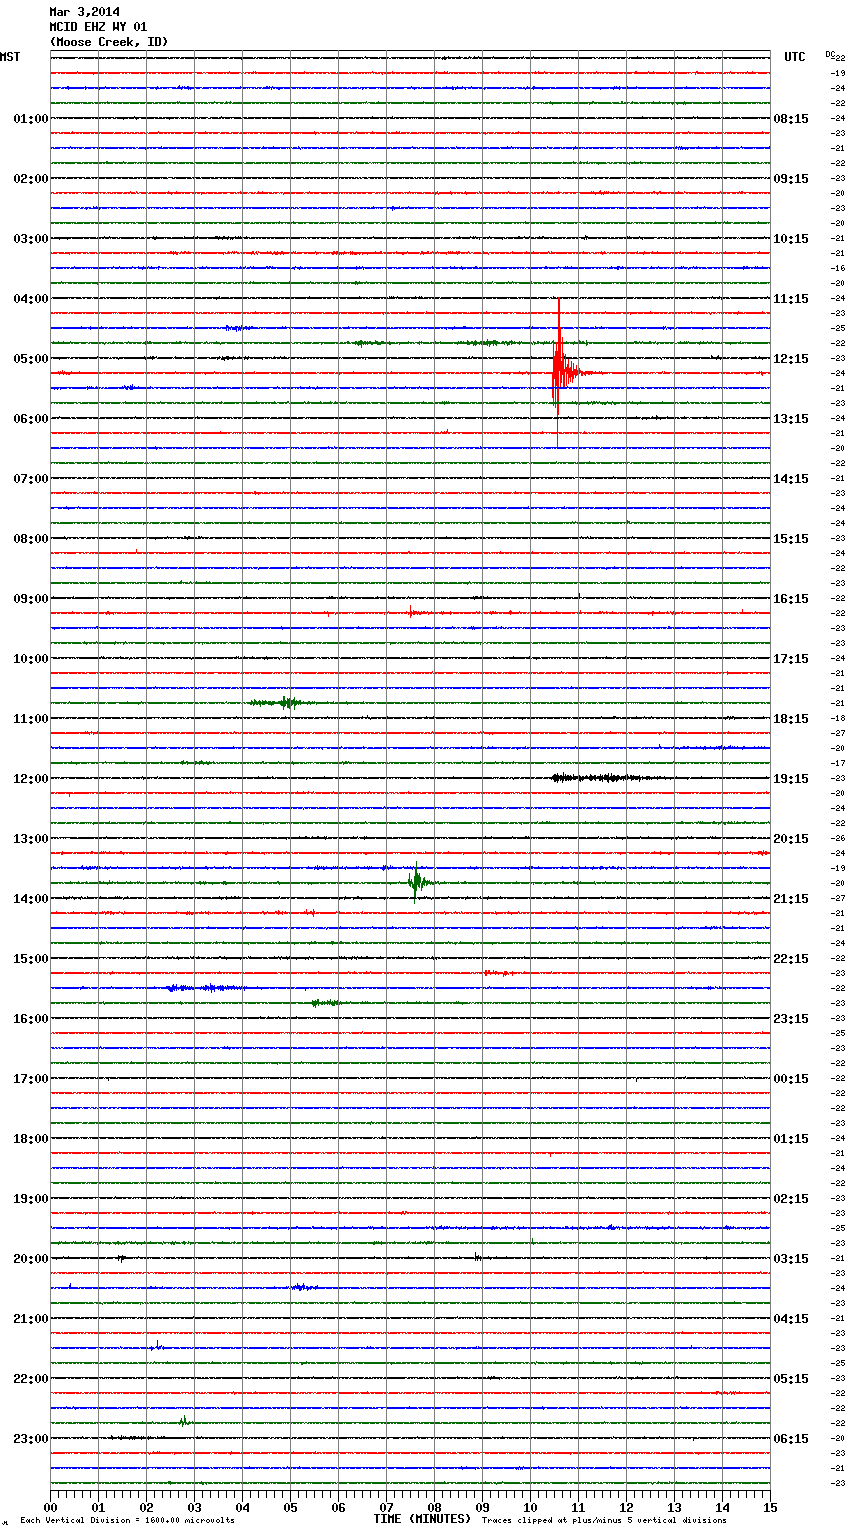850x1534 pixels.
Task: Select the 16:00 MST row label
Action: (31, 1019)
